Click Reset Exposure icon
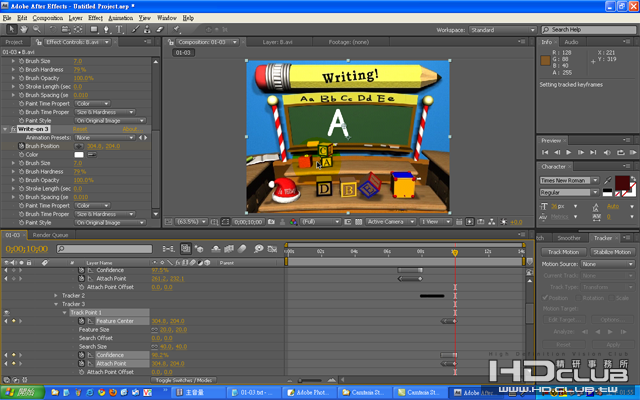The height and width of the screenshot is (400, 640). [x=504, y=222]
